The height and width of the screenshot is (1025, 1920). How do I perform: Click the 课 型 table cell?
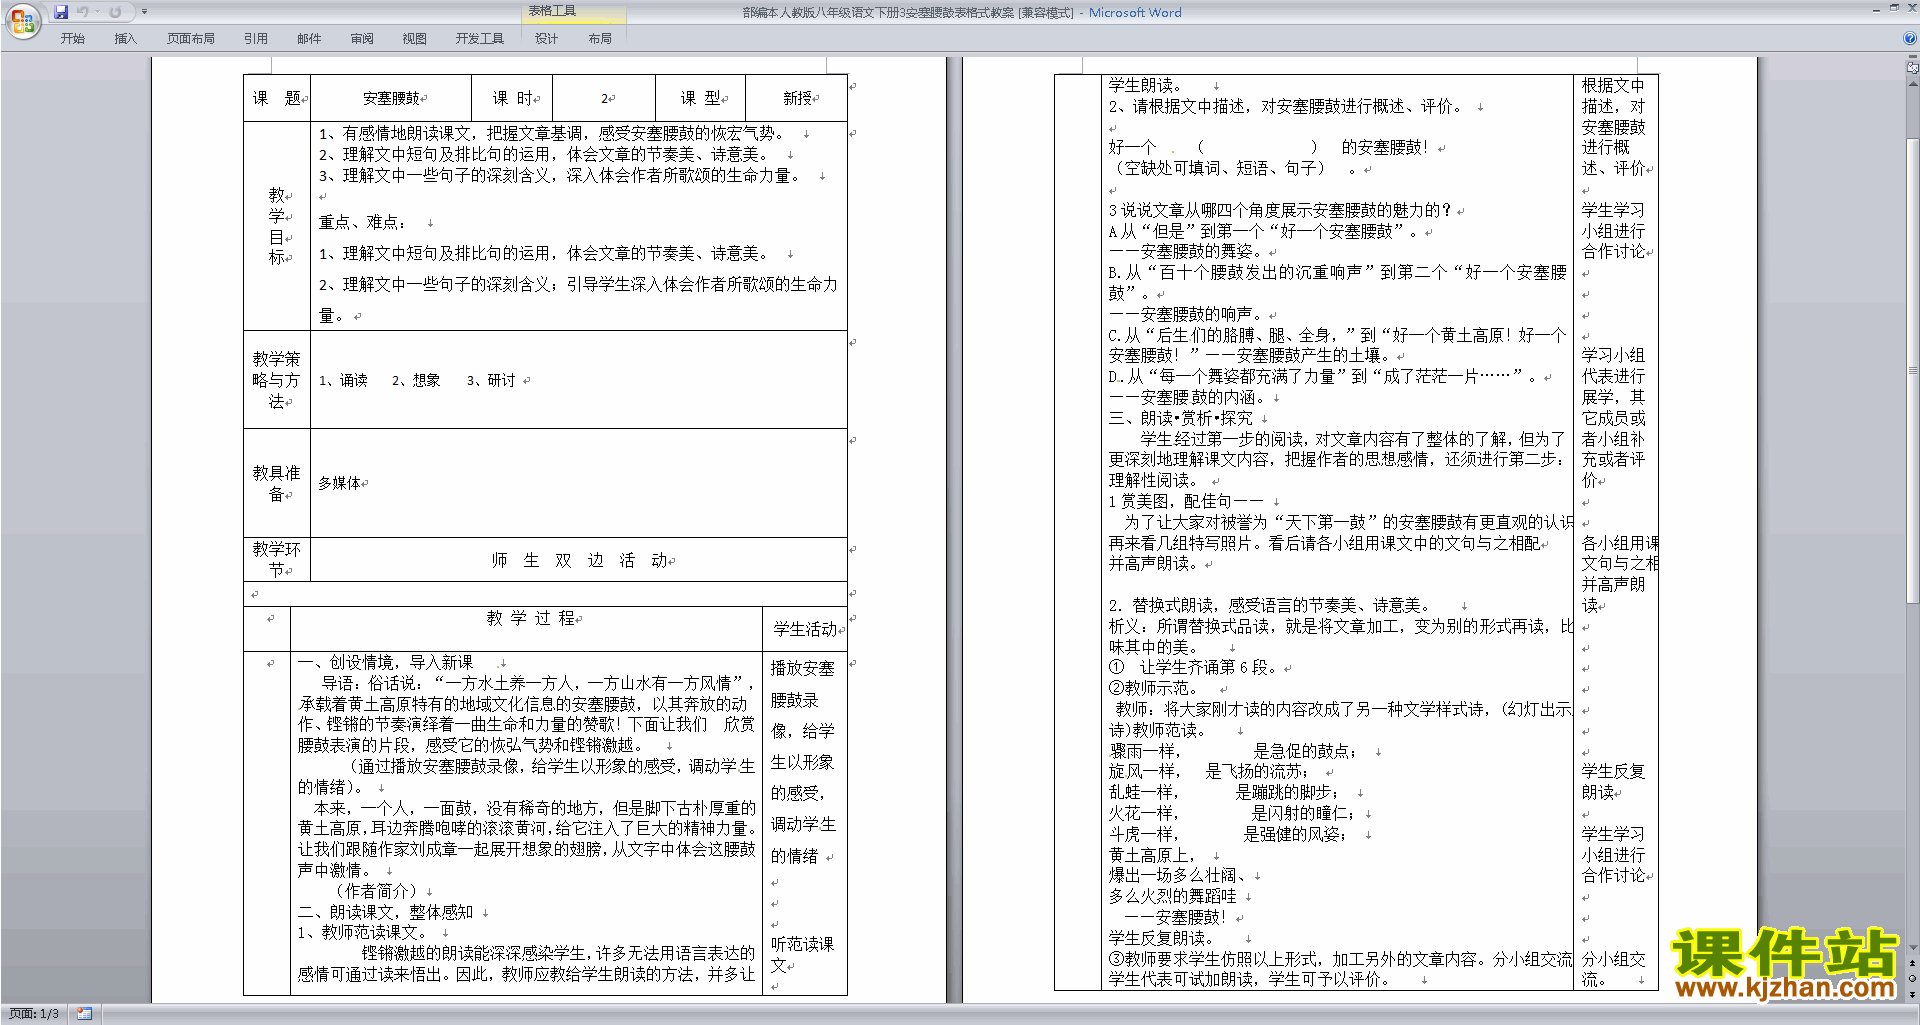701,98
